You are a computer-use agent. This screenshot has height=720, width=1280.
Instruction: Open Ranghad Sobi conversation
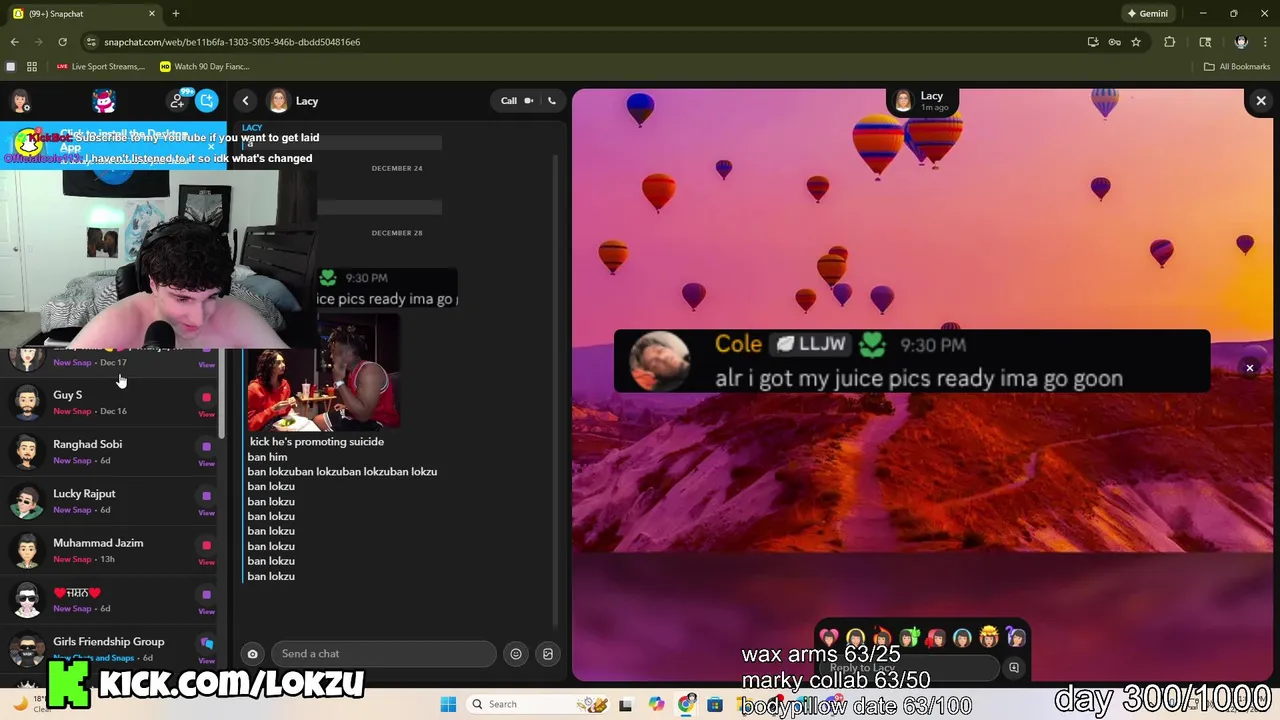coord(108,452)
